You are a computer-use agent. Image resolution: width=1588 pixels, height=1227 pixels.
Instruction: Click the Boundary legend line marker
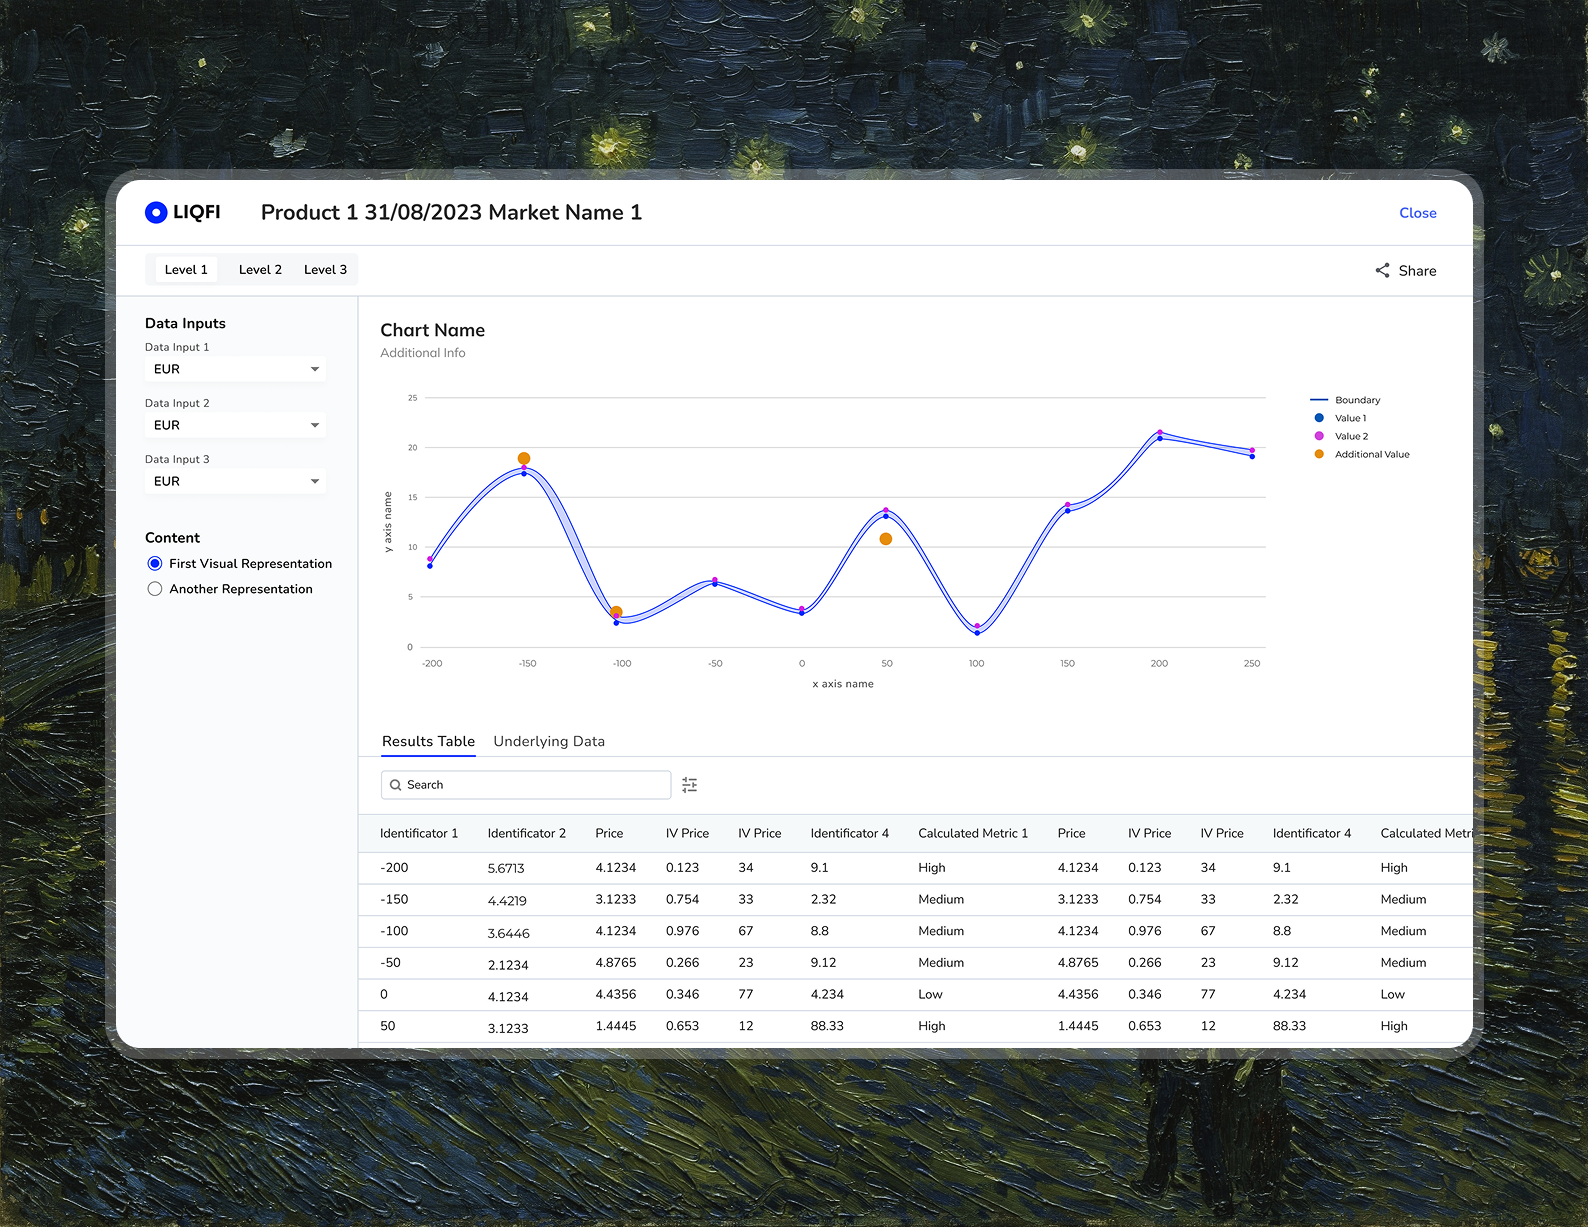[x=1318, y=400]
